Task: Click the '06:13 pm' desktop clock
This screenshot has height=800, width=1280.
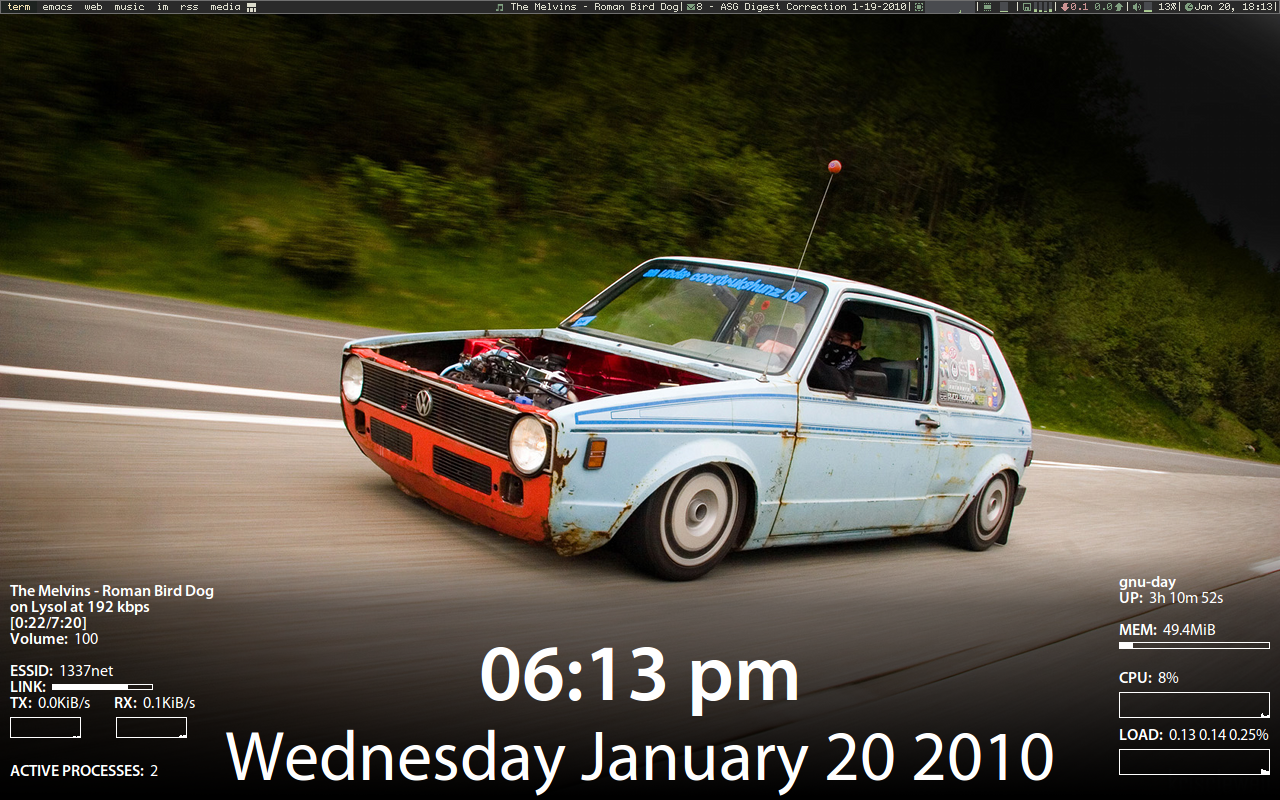Action: click(x=640, y=676)
